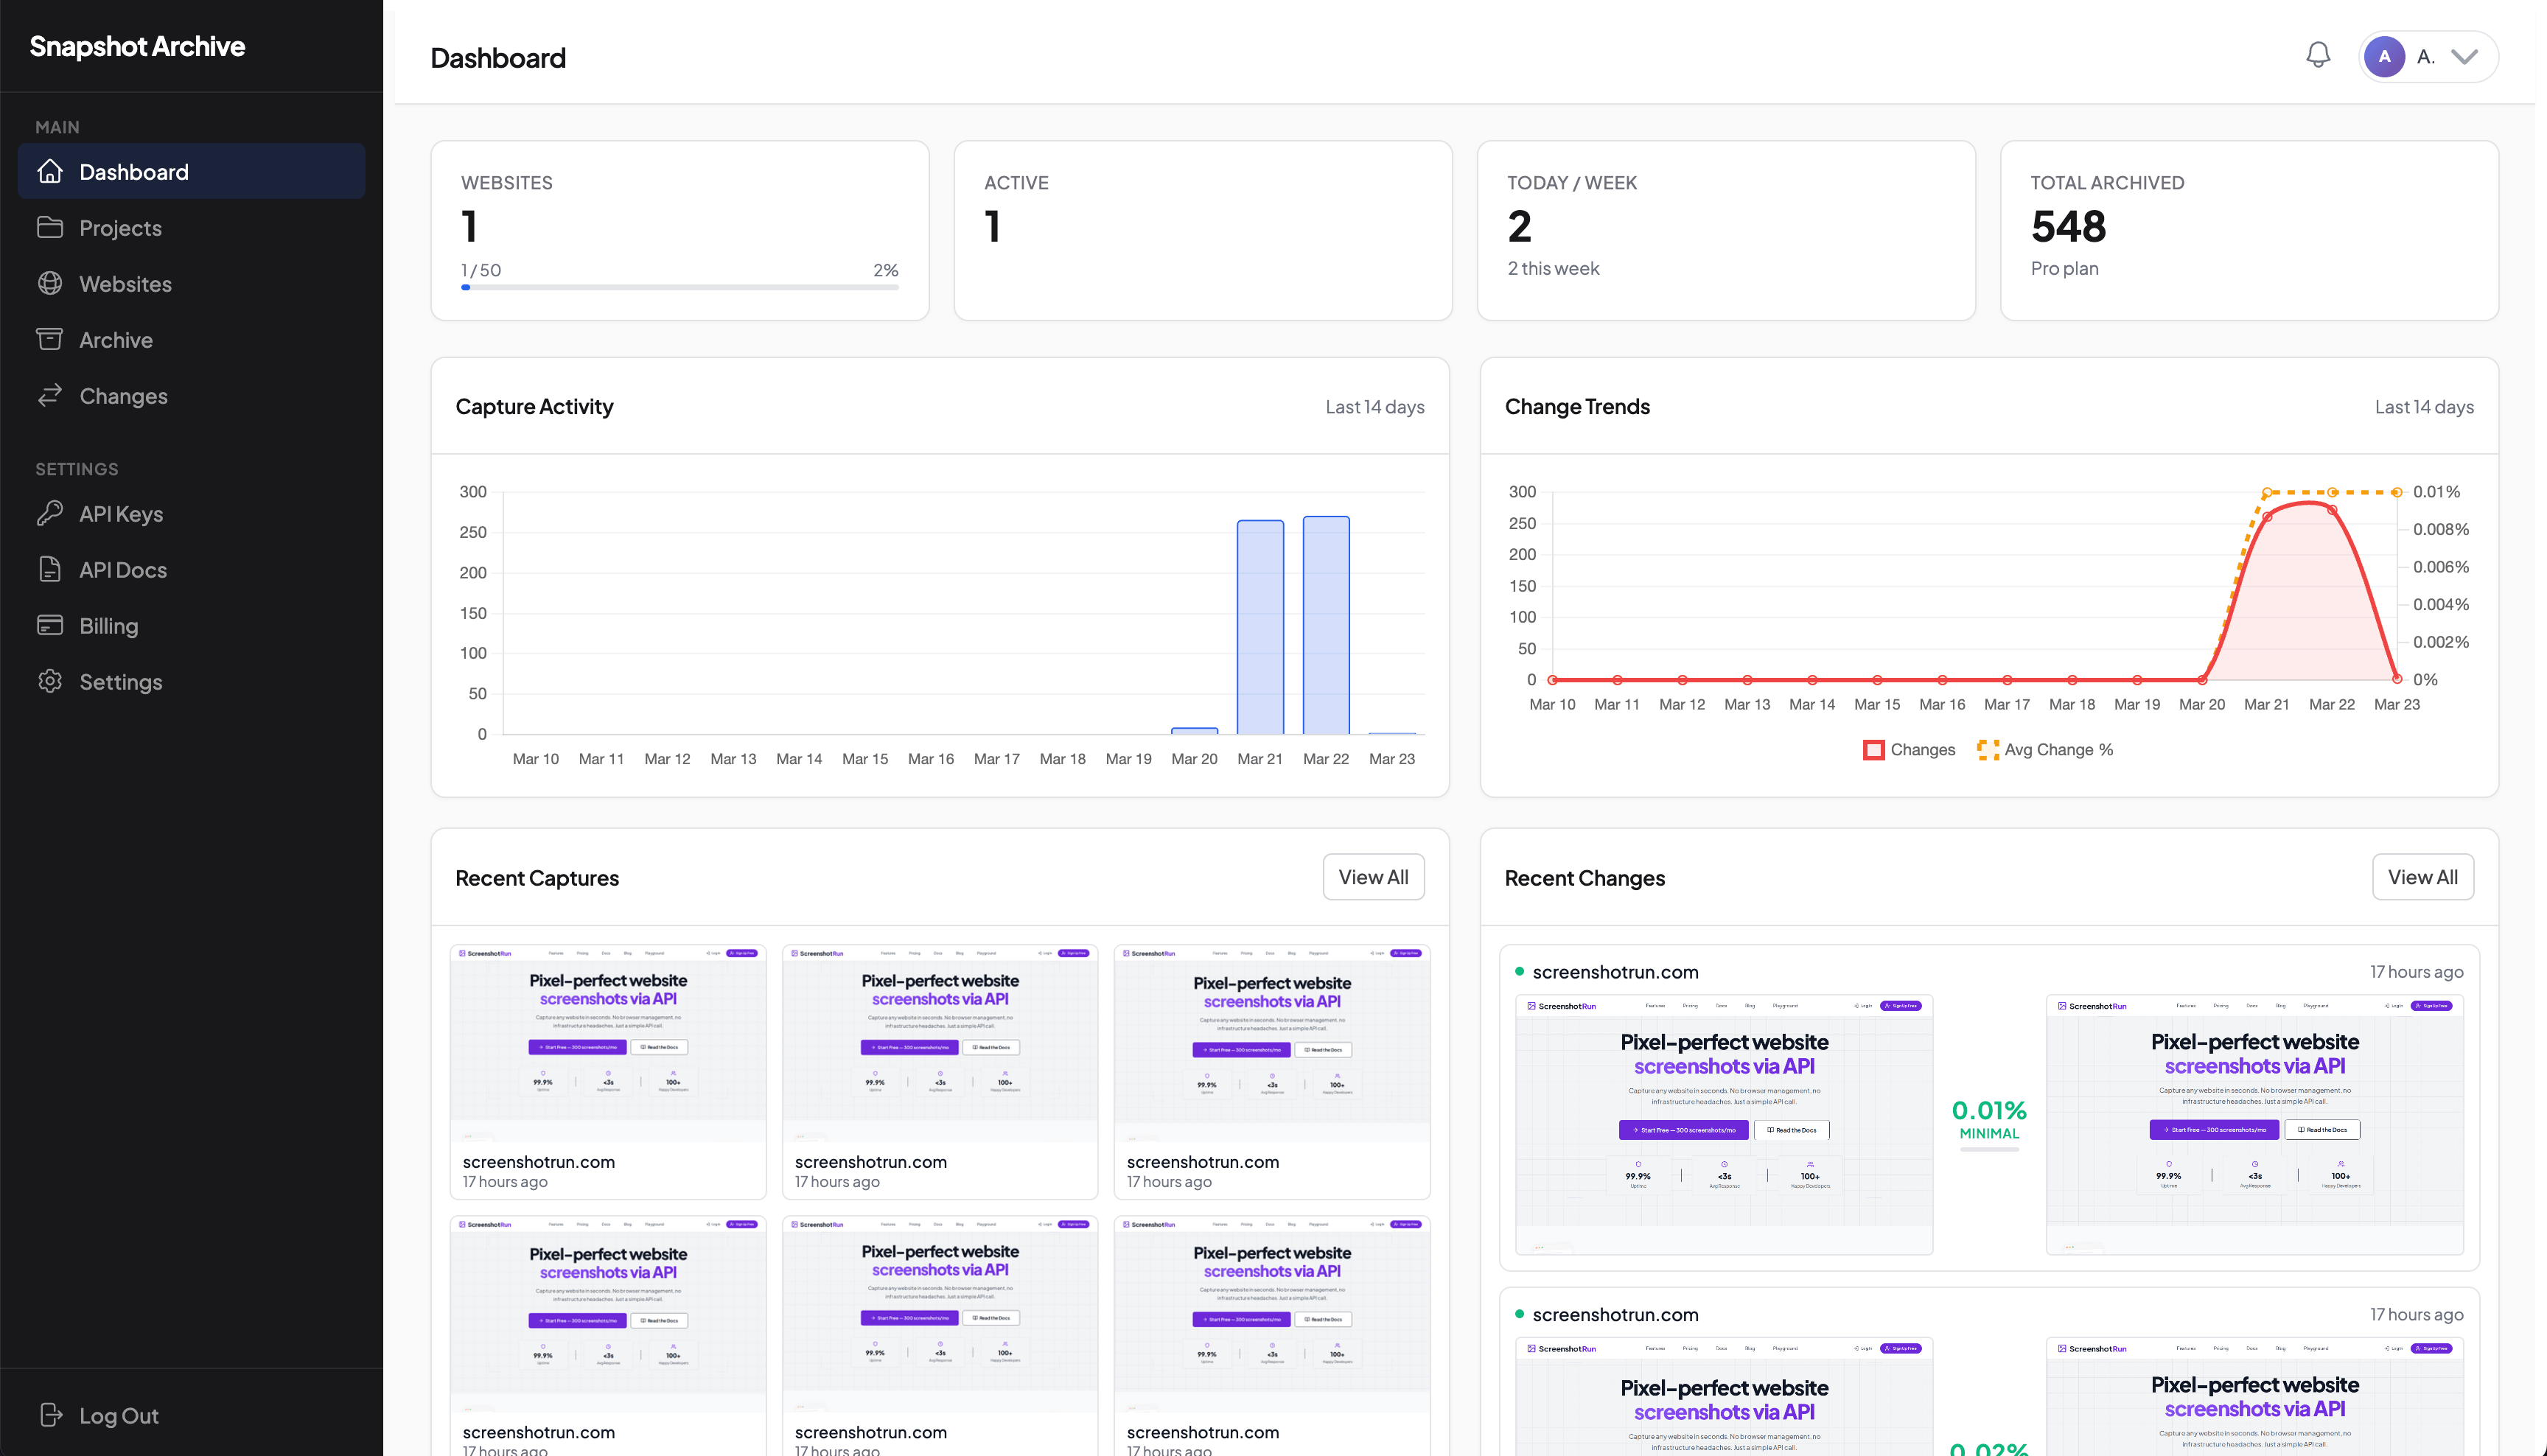This screenshot has height=1456, width=2547.
Task: Open Projects from the sidebar
Action: [191, 227]
